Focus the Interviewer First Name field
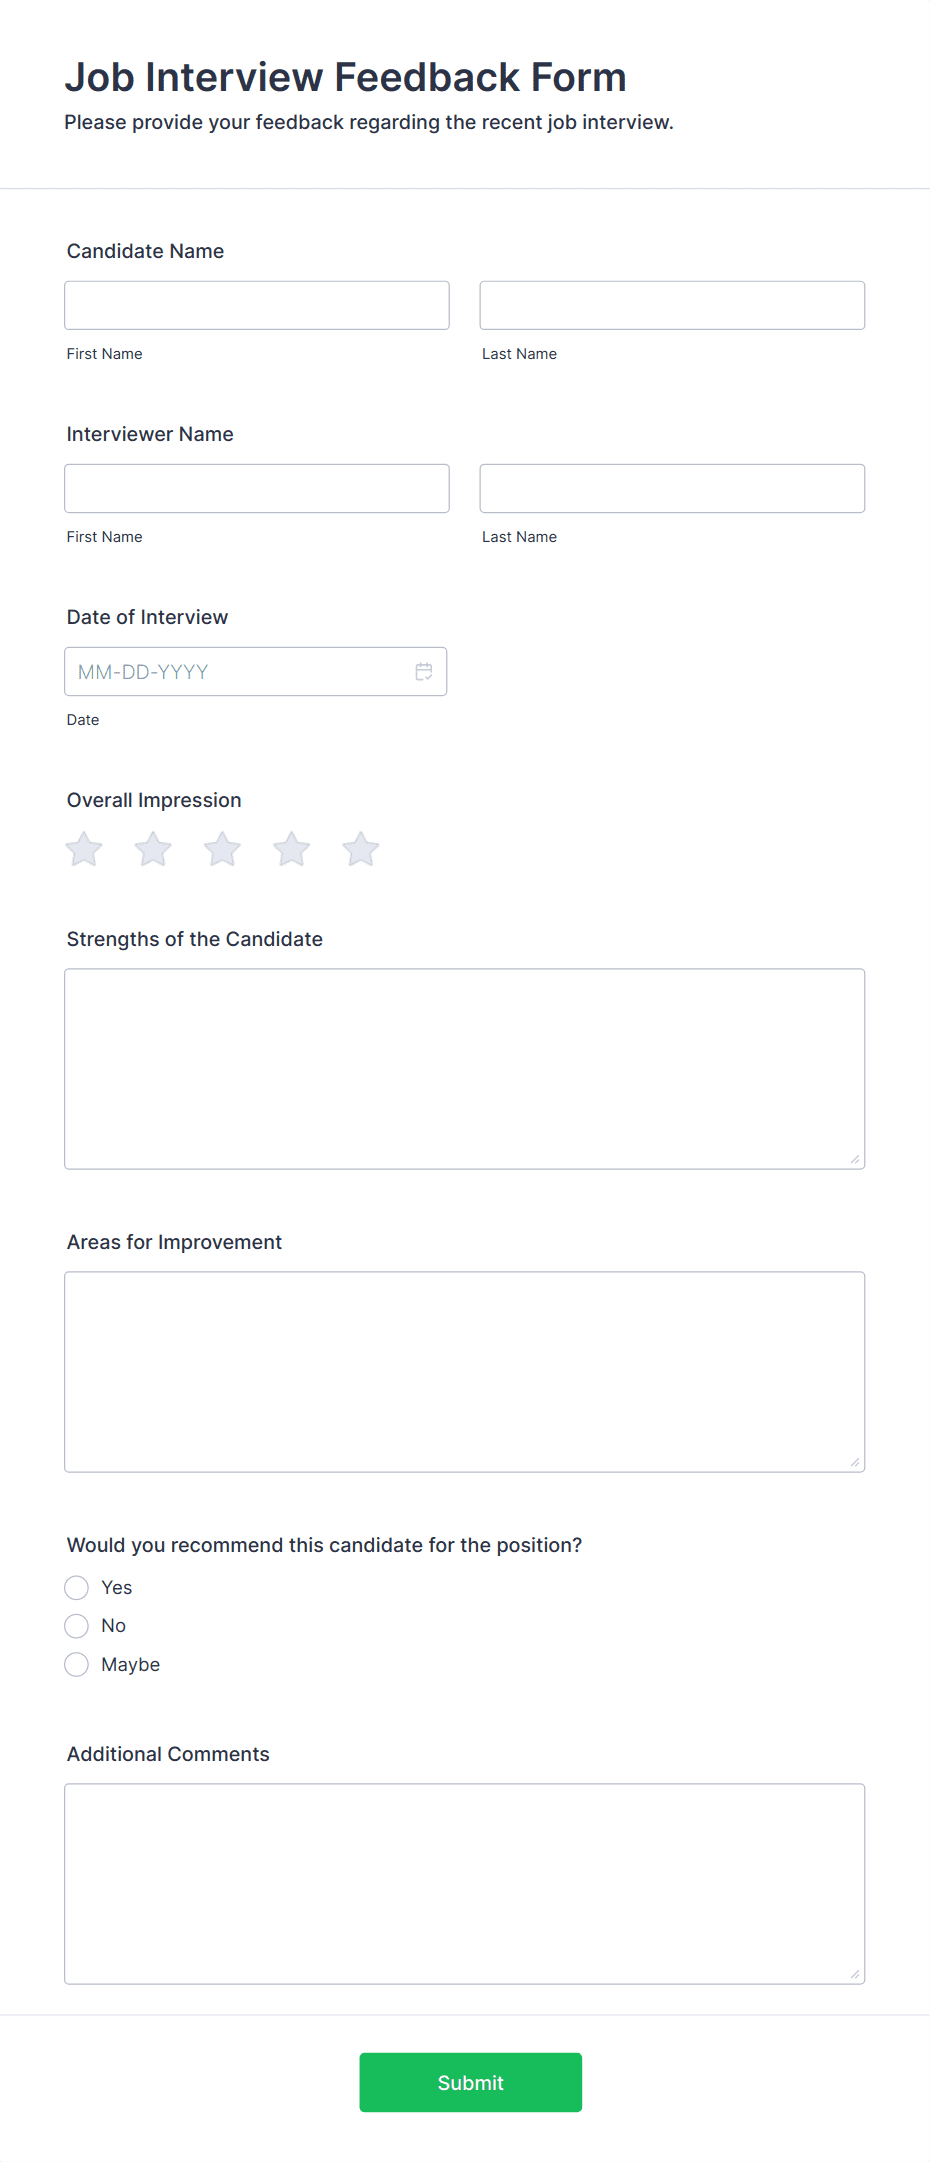 tap(257, 488)
